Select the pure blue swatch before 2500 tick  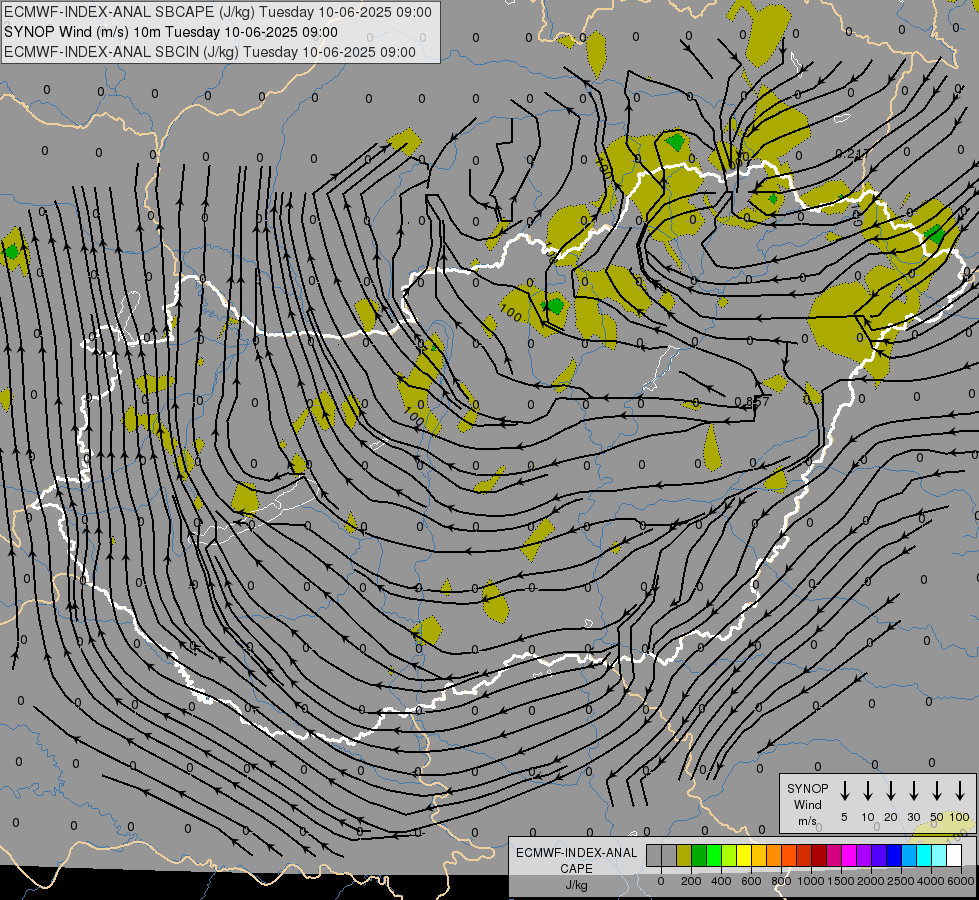click(x=894, y=855)
